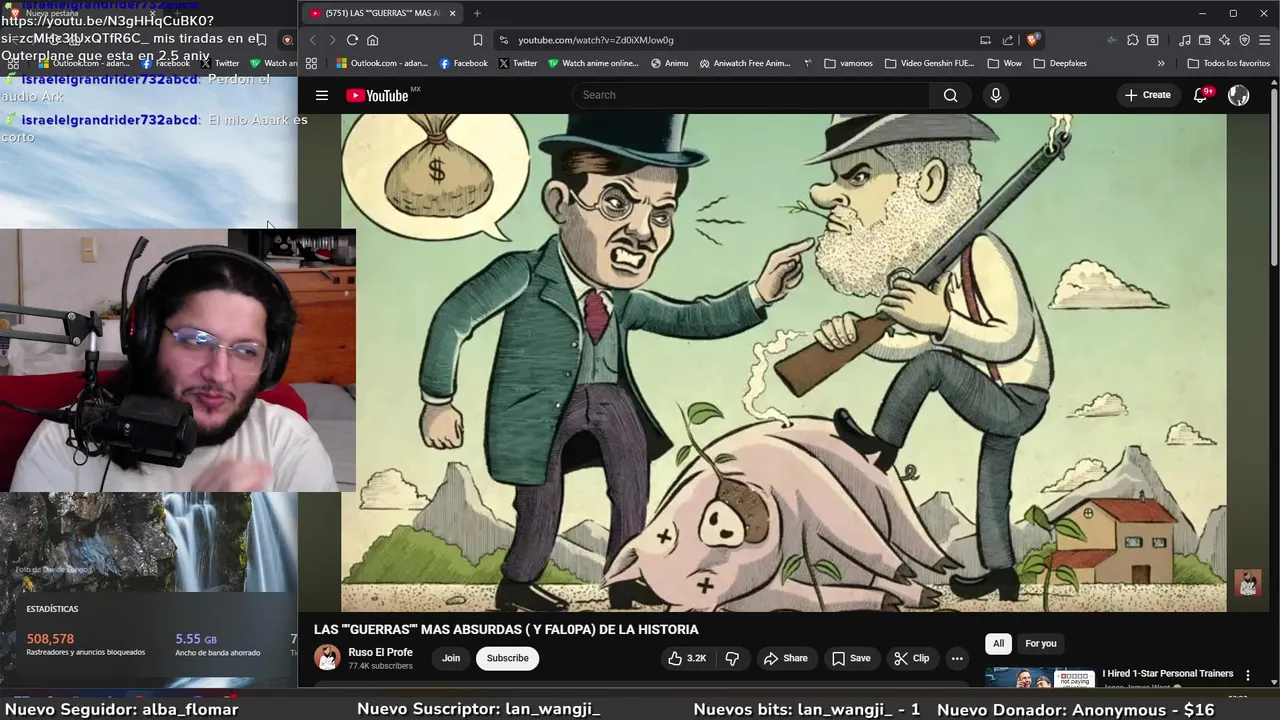The height and width of the screenshot is (720, 1280).
Task: Focus the YouTube search field
Action: [x=750, y=95]
